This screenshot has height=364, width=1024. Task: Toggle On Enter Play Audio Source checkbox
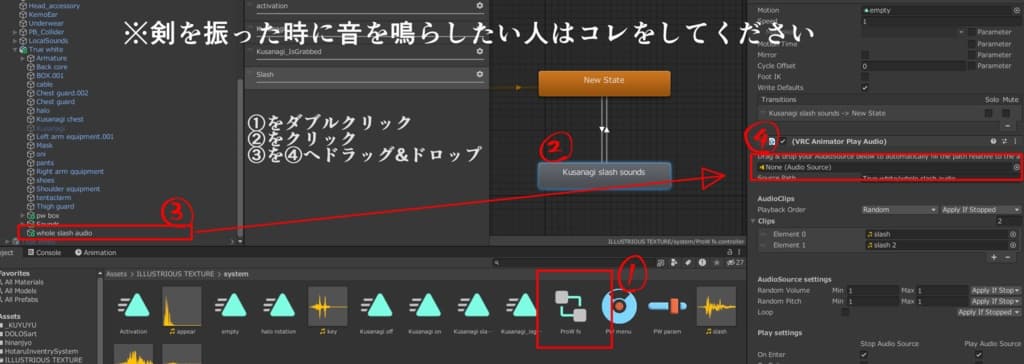point(979,355)
